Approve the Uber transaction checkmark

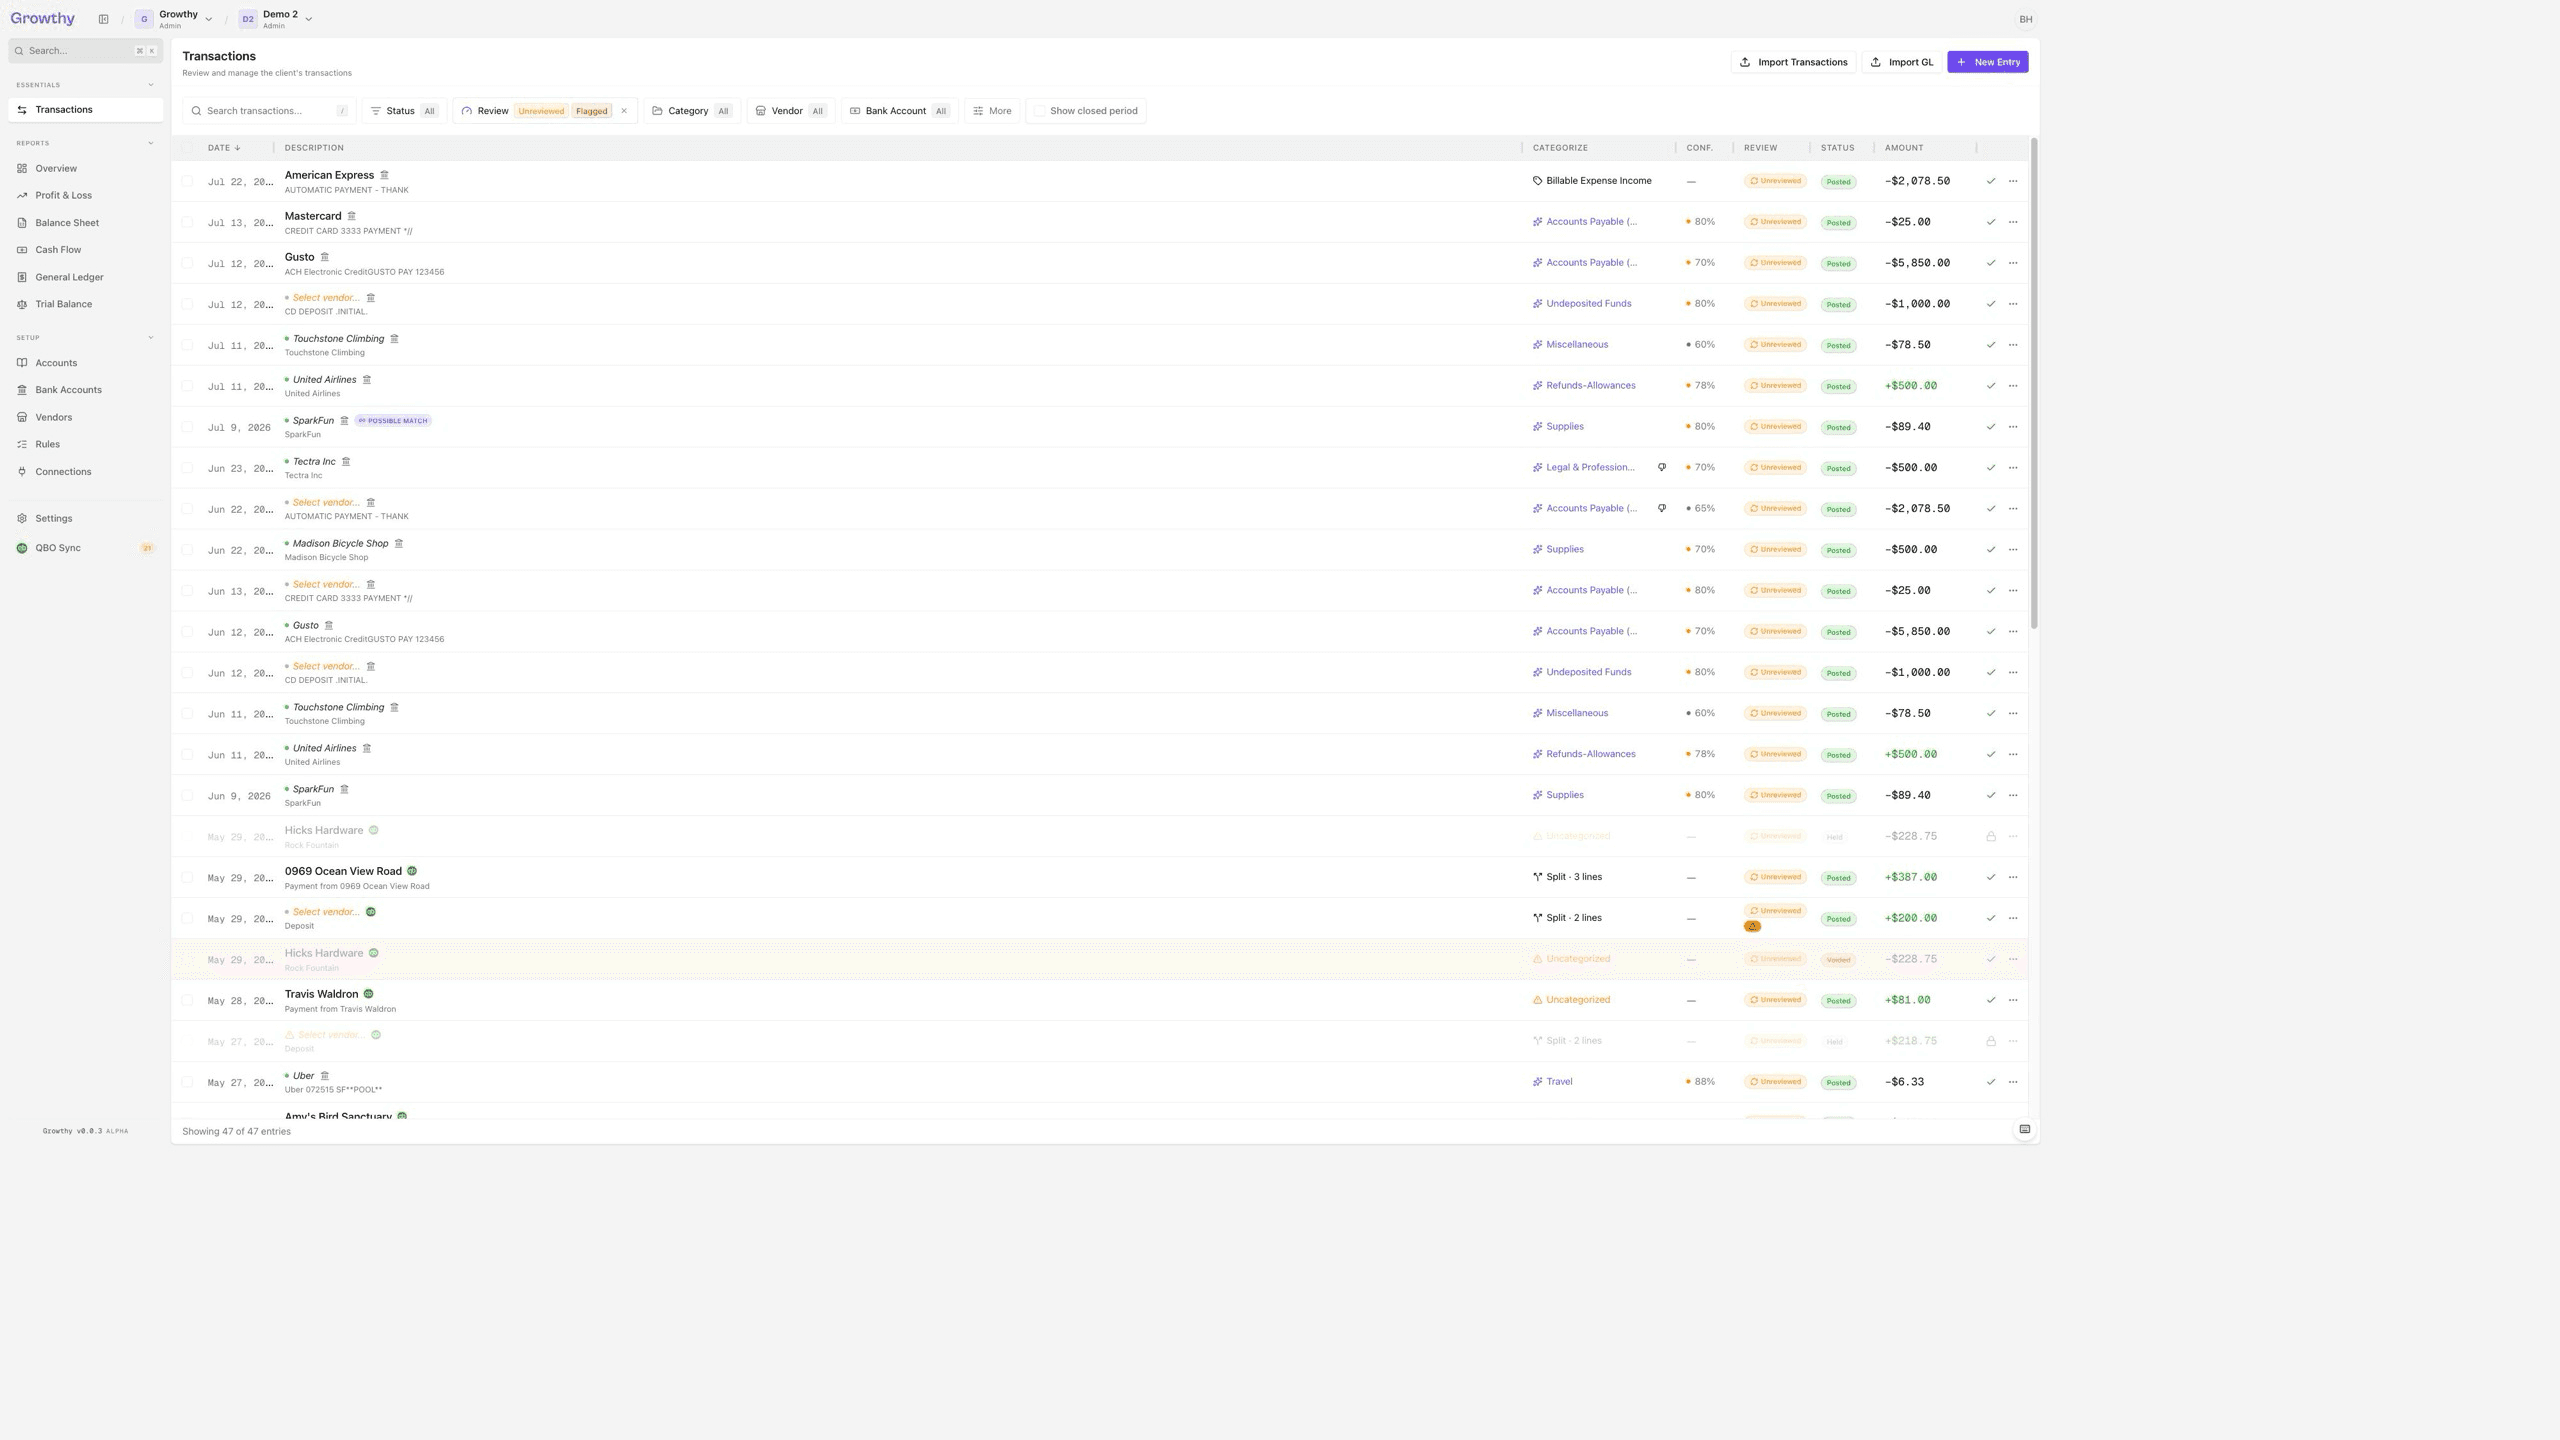click(1990, 1082)
